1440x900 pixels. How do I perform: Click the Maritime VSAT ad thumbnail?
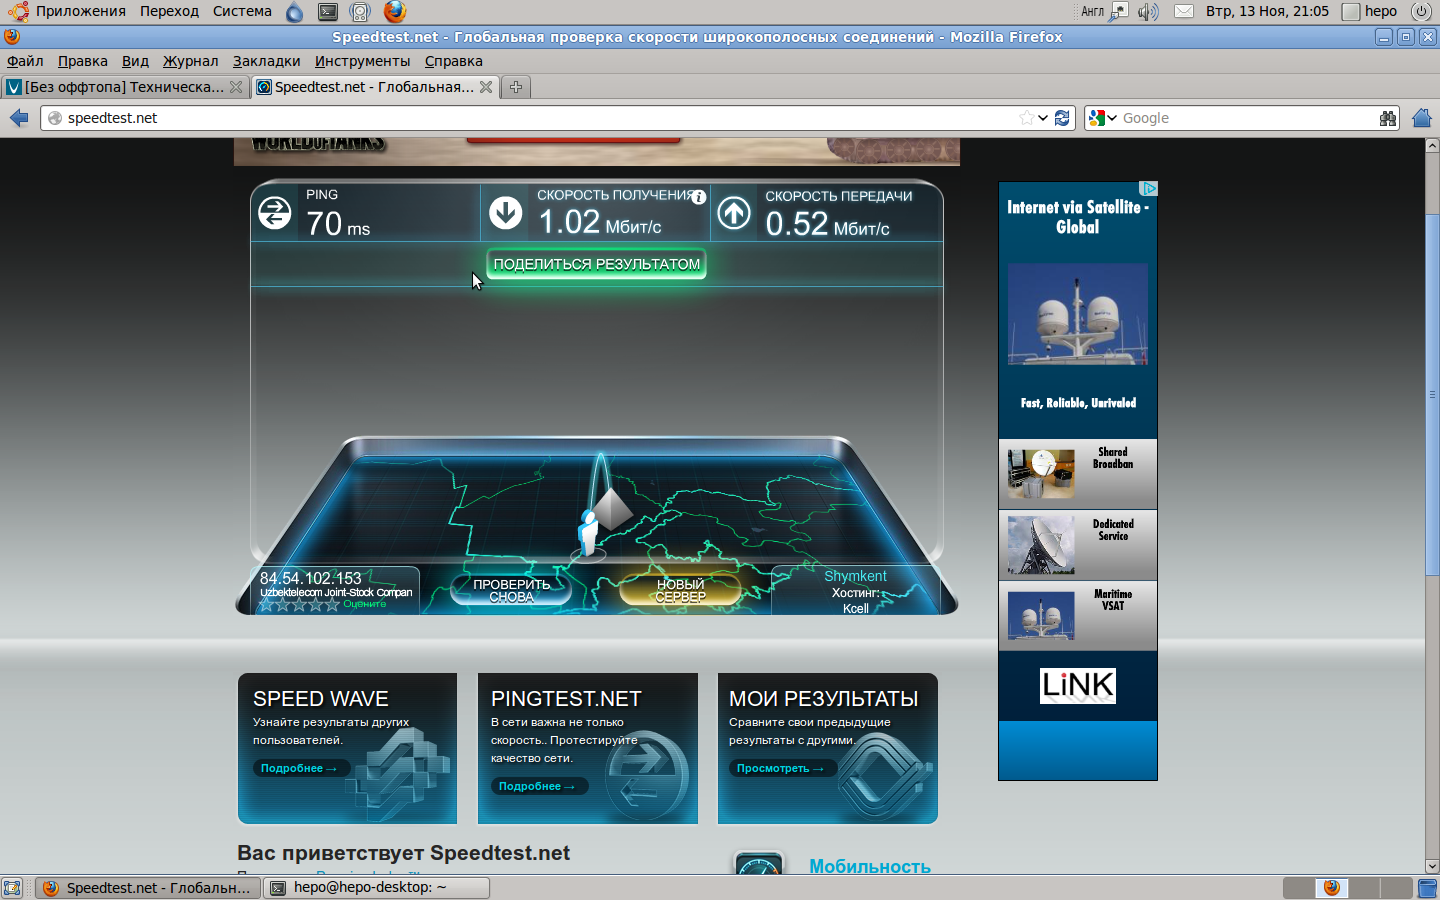[x=1041, y=615]
